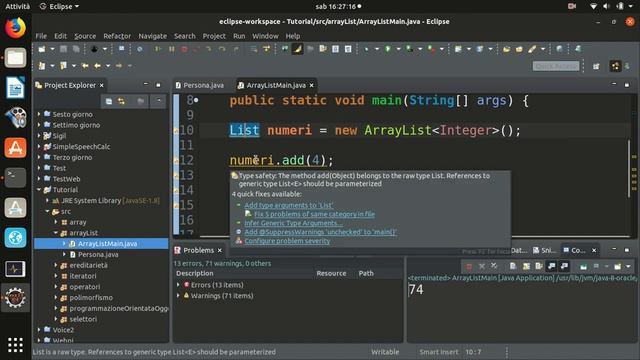Show Applications grid in the dock
Screen dimensions: 640x360
[16, 345]
